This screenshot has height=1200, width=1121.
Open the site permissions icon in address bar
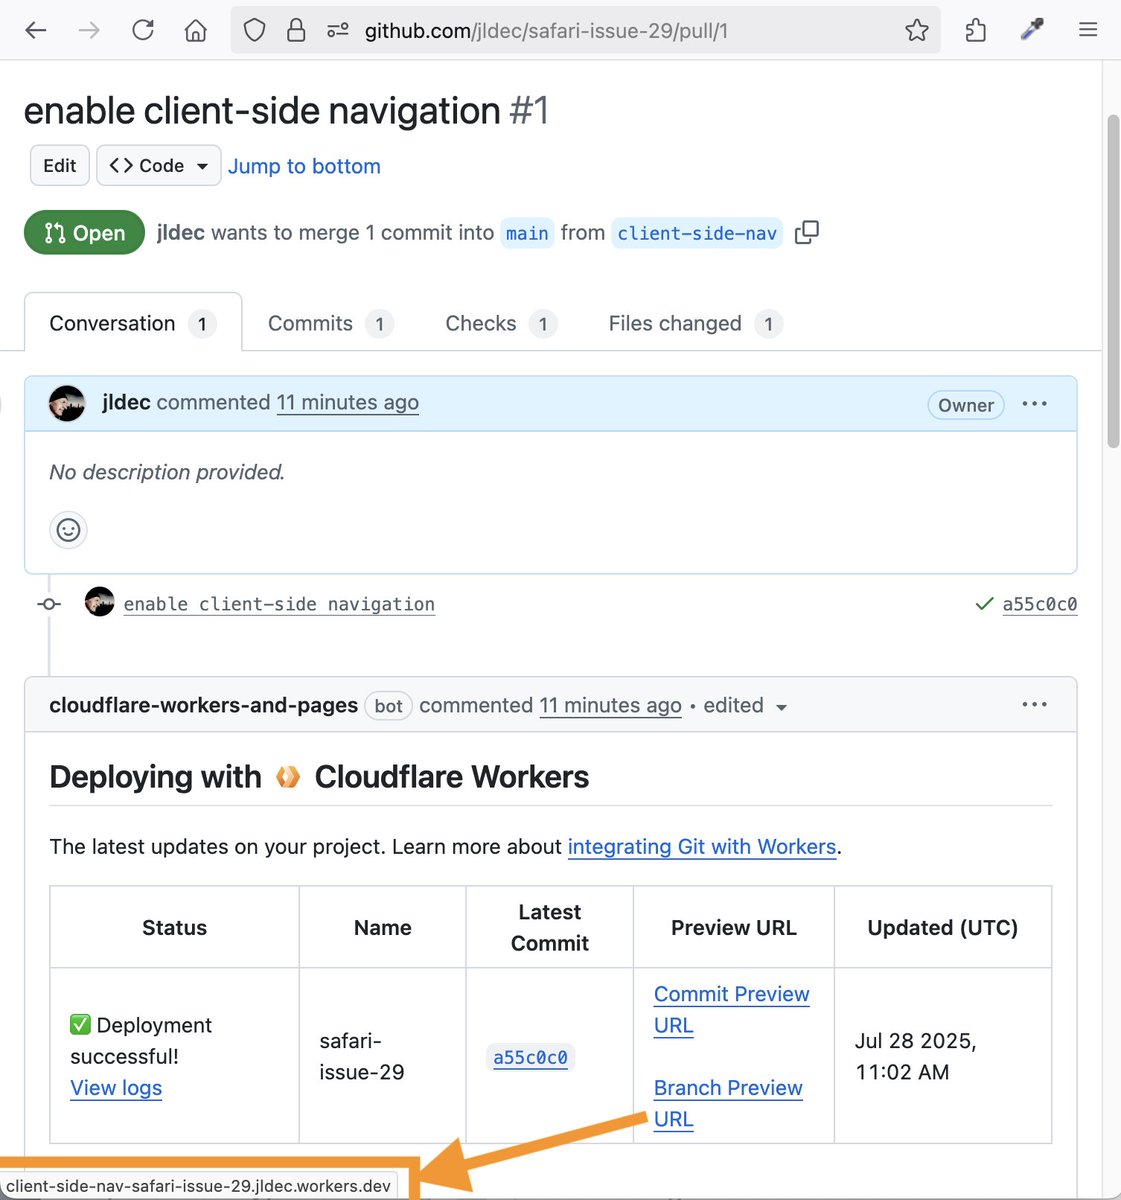338,30
